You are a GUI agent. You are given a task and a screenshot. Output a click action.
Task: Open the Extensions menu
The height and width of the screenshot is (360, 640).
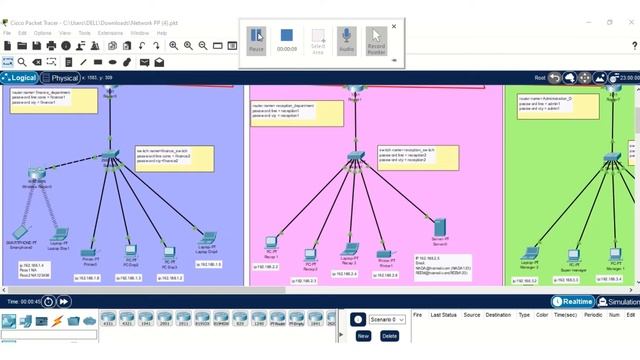[110, 33]
